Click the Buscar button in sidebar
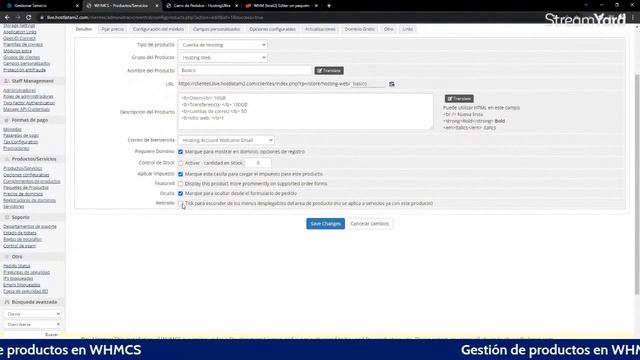 [51, 335]
